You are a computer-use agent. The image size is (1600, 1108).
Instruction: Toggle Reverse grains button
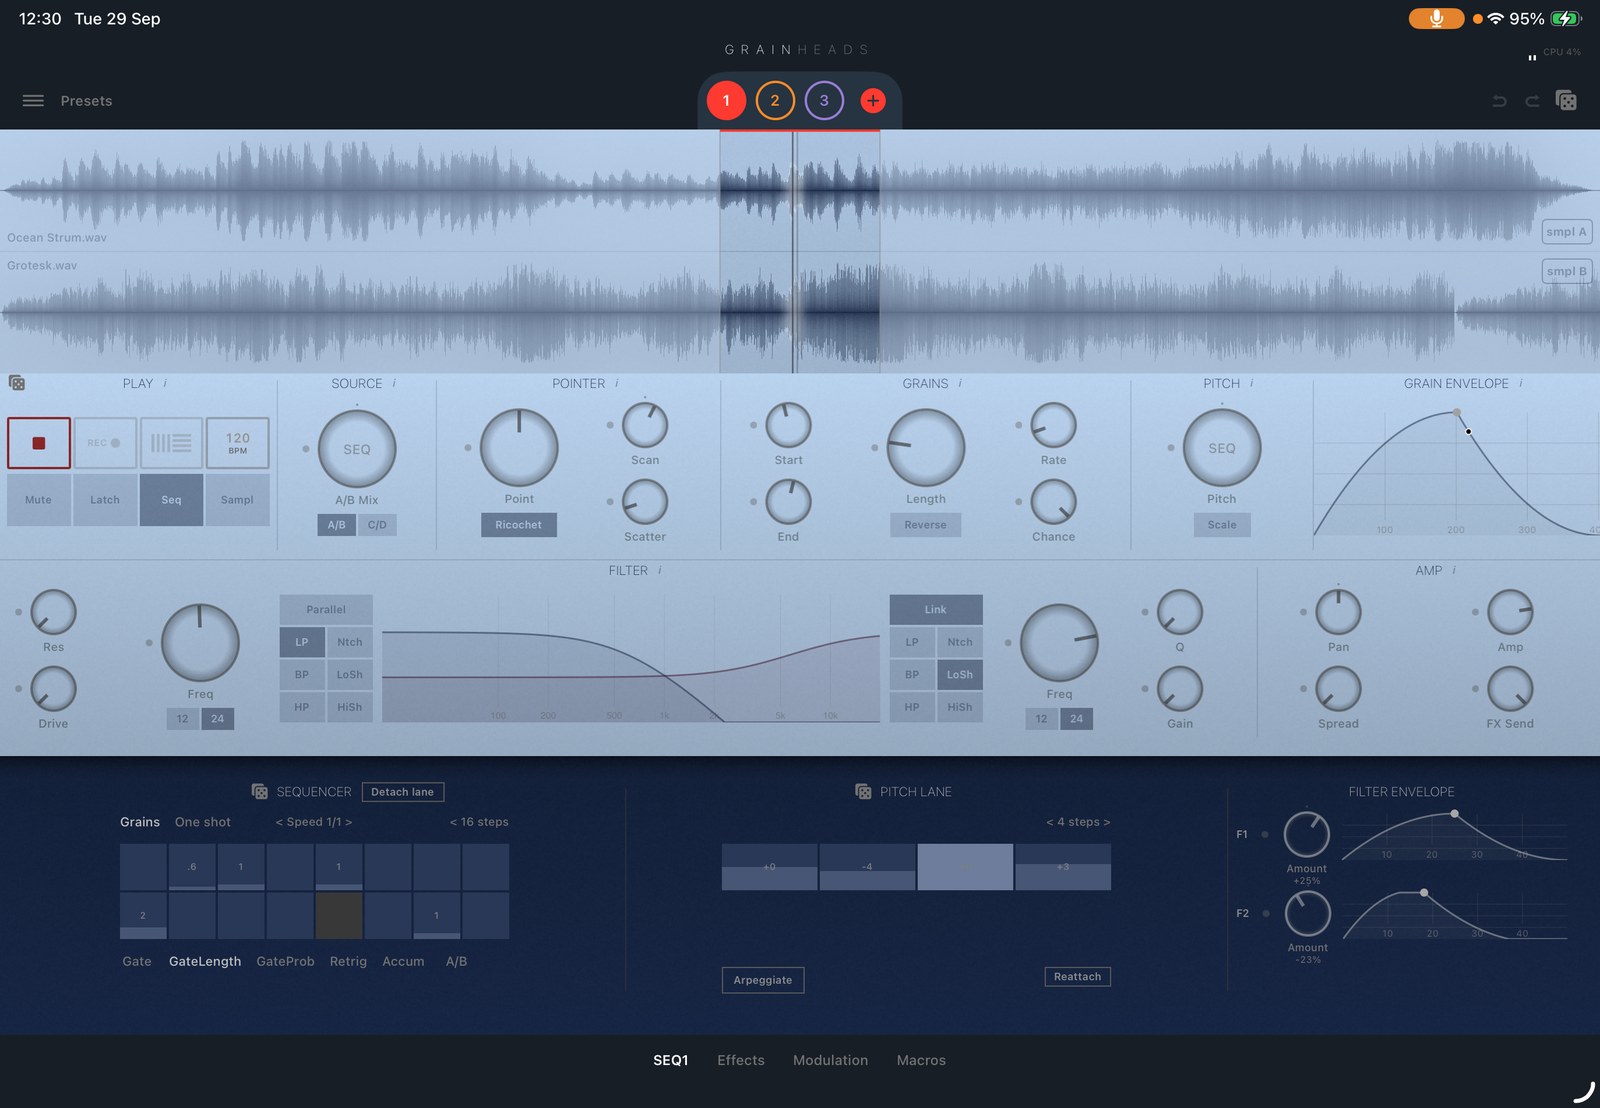pos(925,525)
